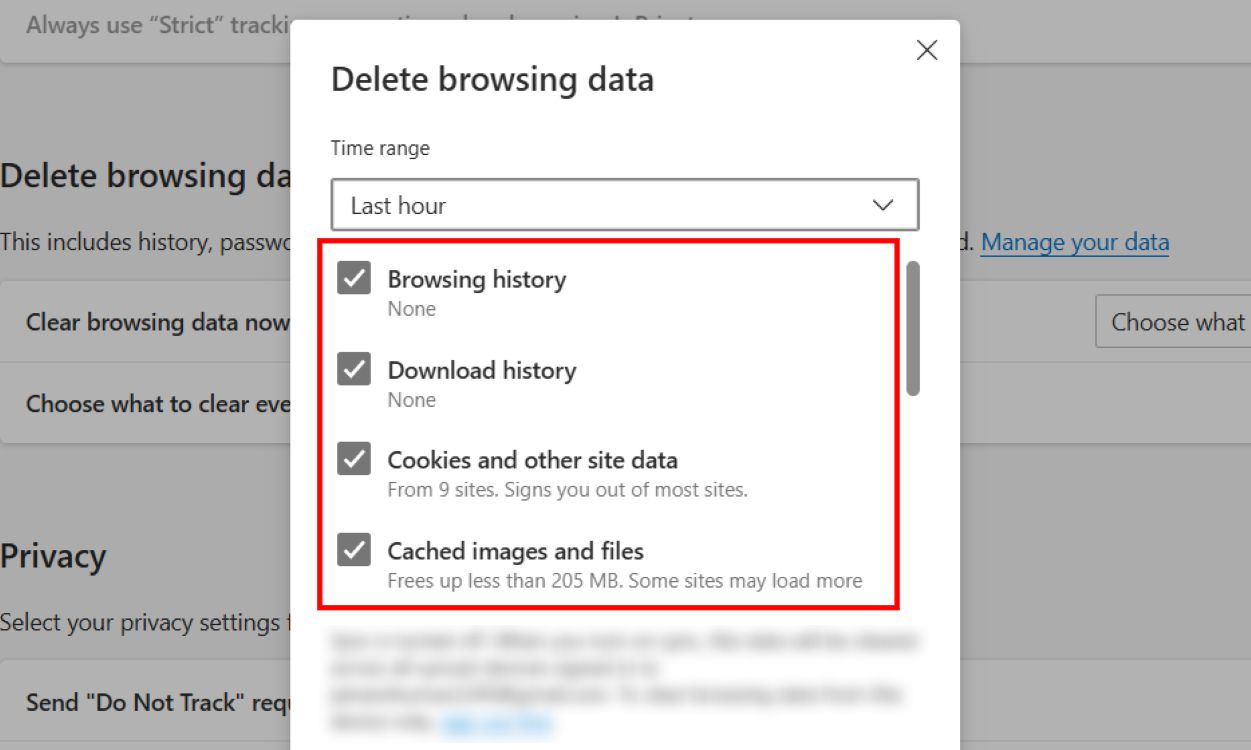Click the dialog scrollbar track below the thumb

pos(913,500)
